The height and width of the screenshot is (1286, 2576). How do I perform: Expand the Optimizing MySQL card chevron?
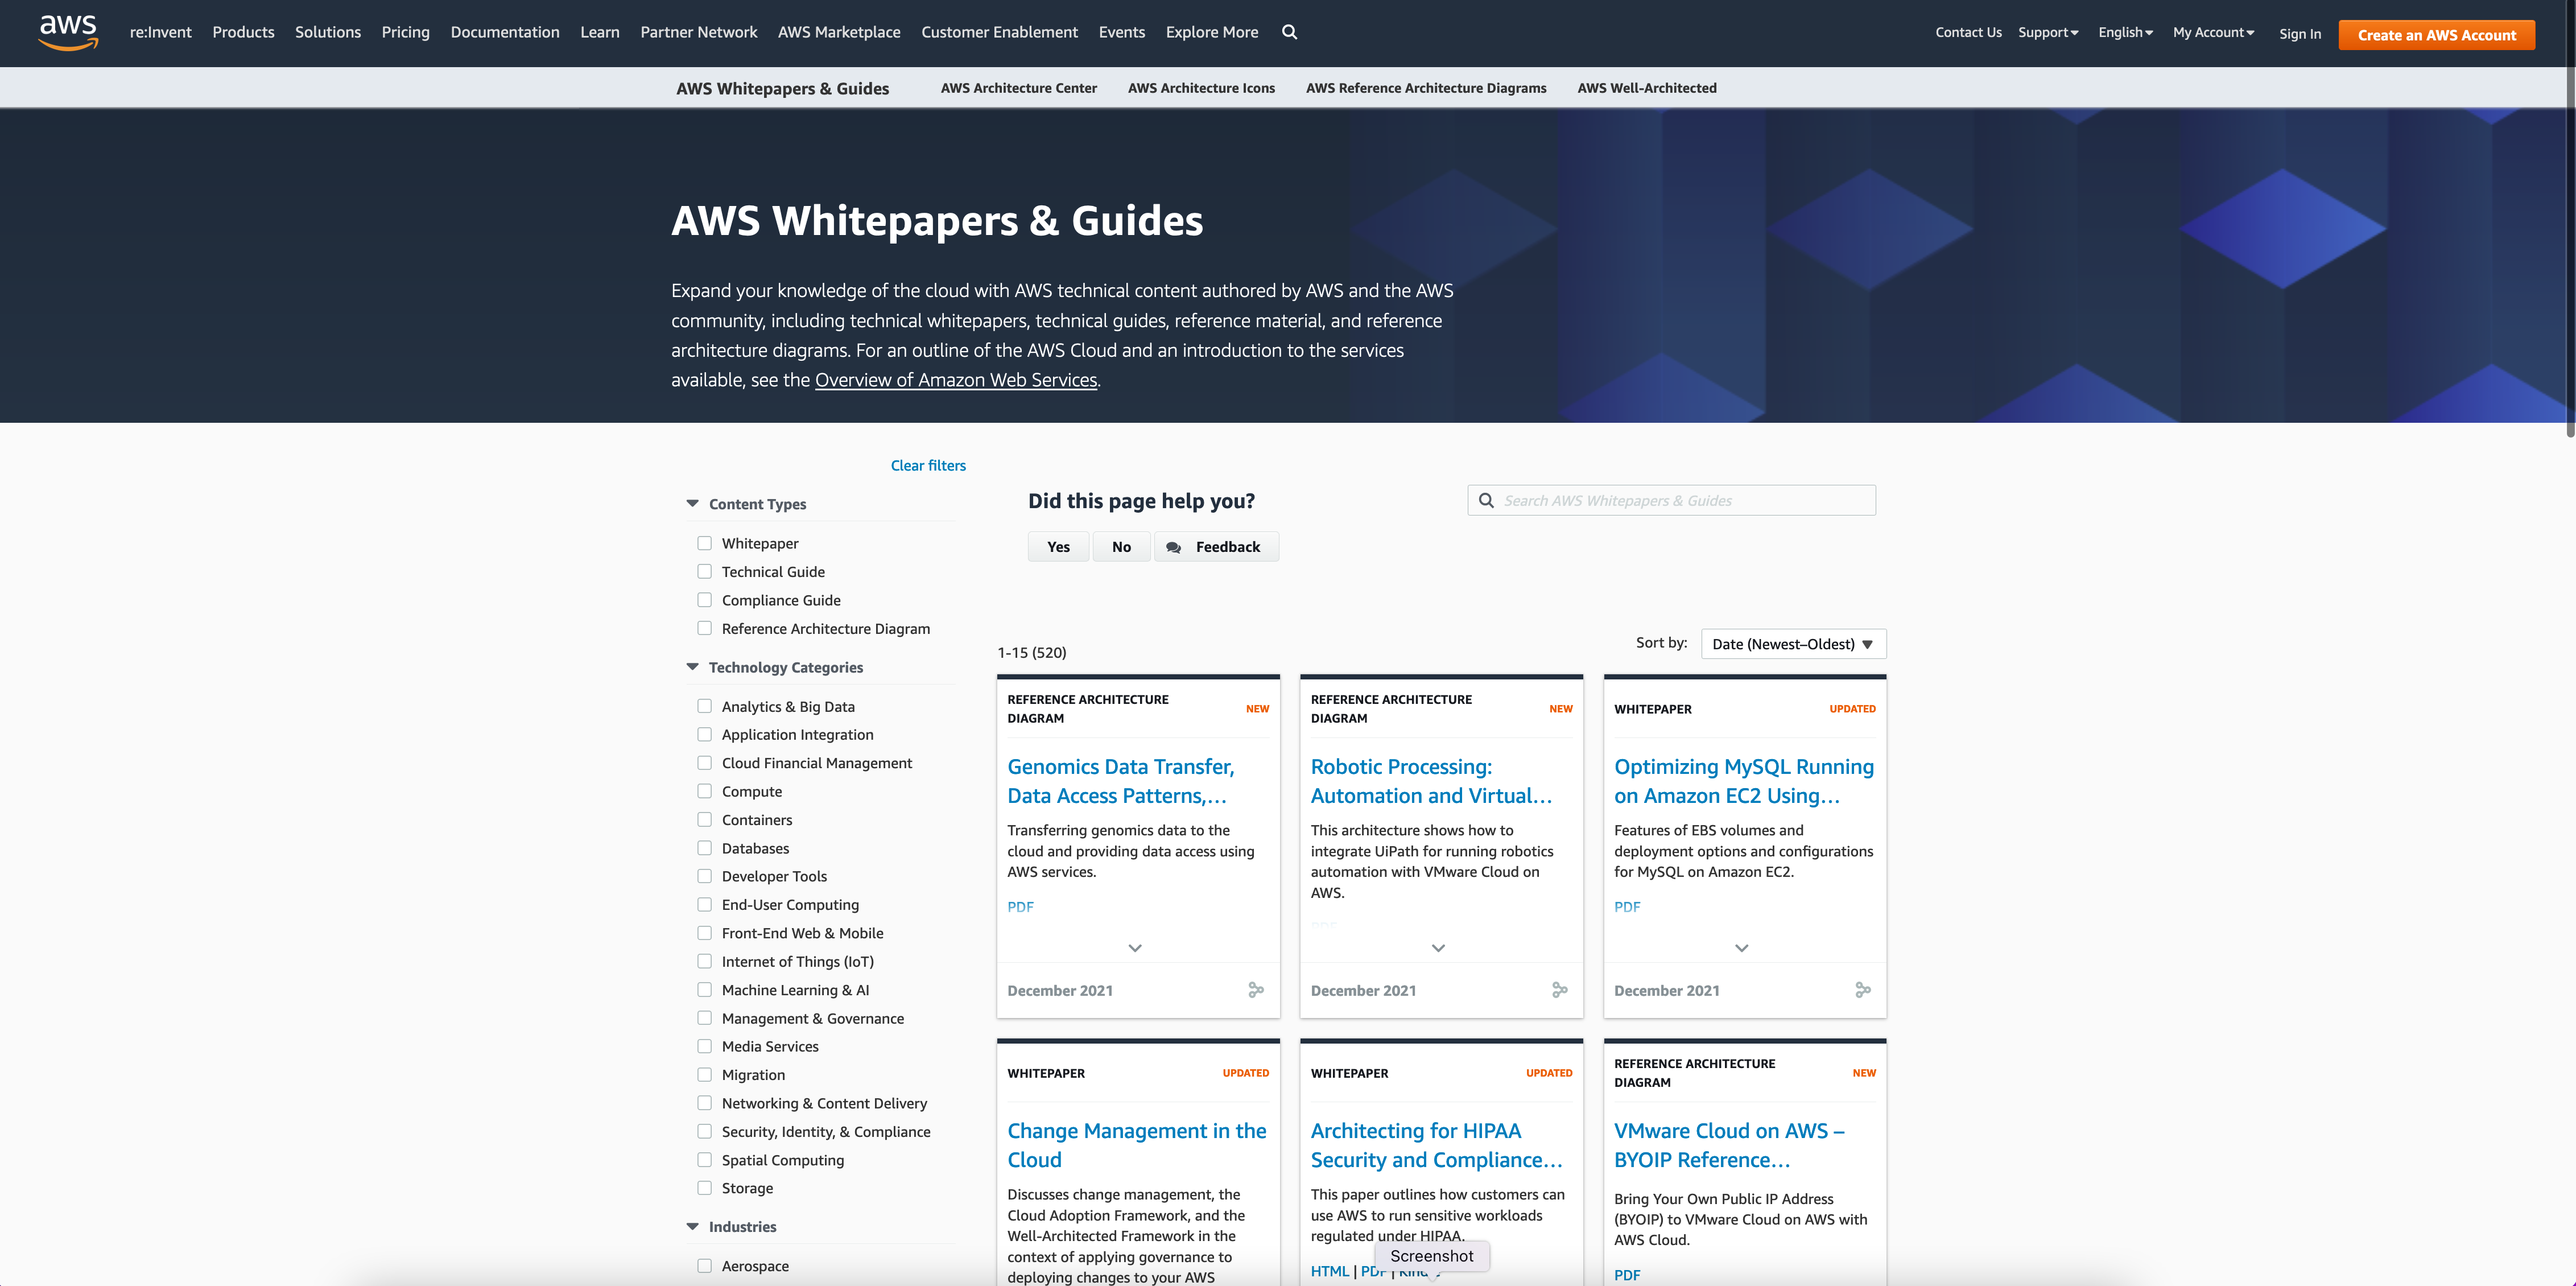pyautogui.click(x=1741, y=948)
